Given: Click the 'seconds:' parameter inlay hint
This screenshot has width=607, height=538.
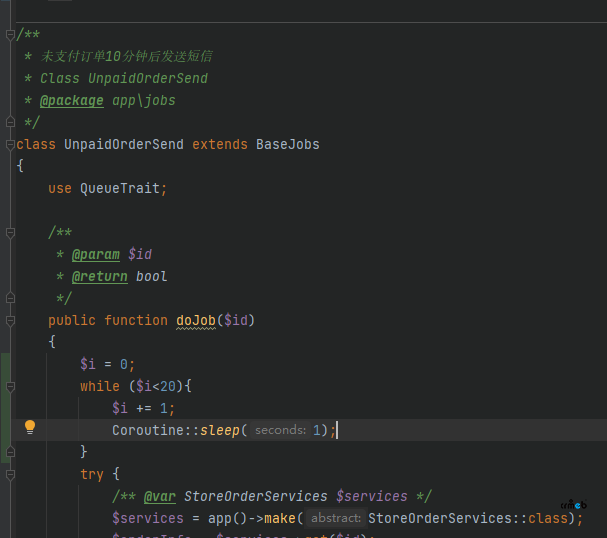Looking at the screenshot, I should click(279, 430).
